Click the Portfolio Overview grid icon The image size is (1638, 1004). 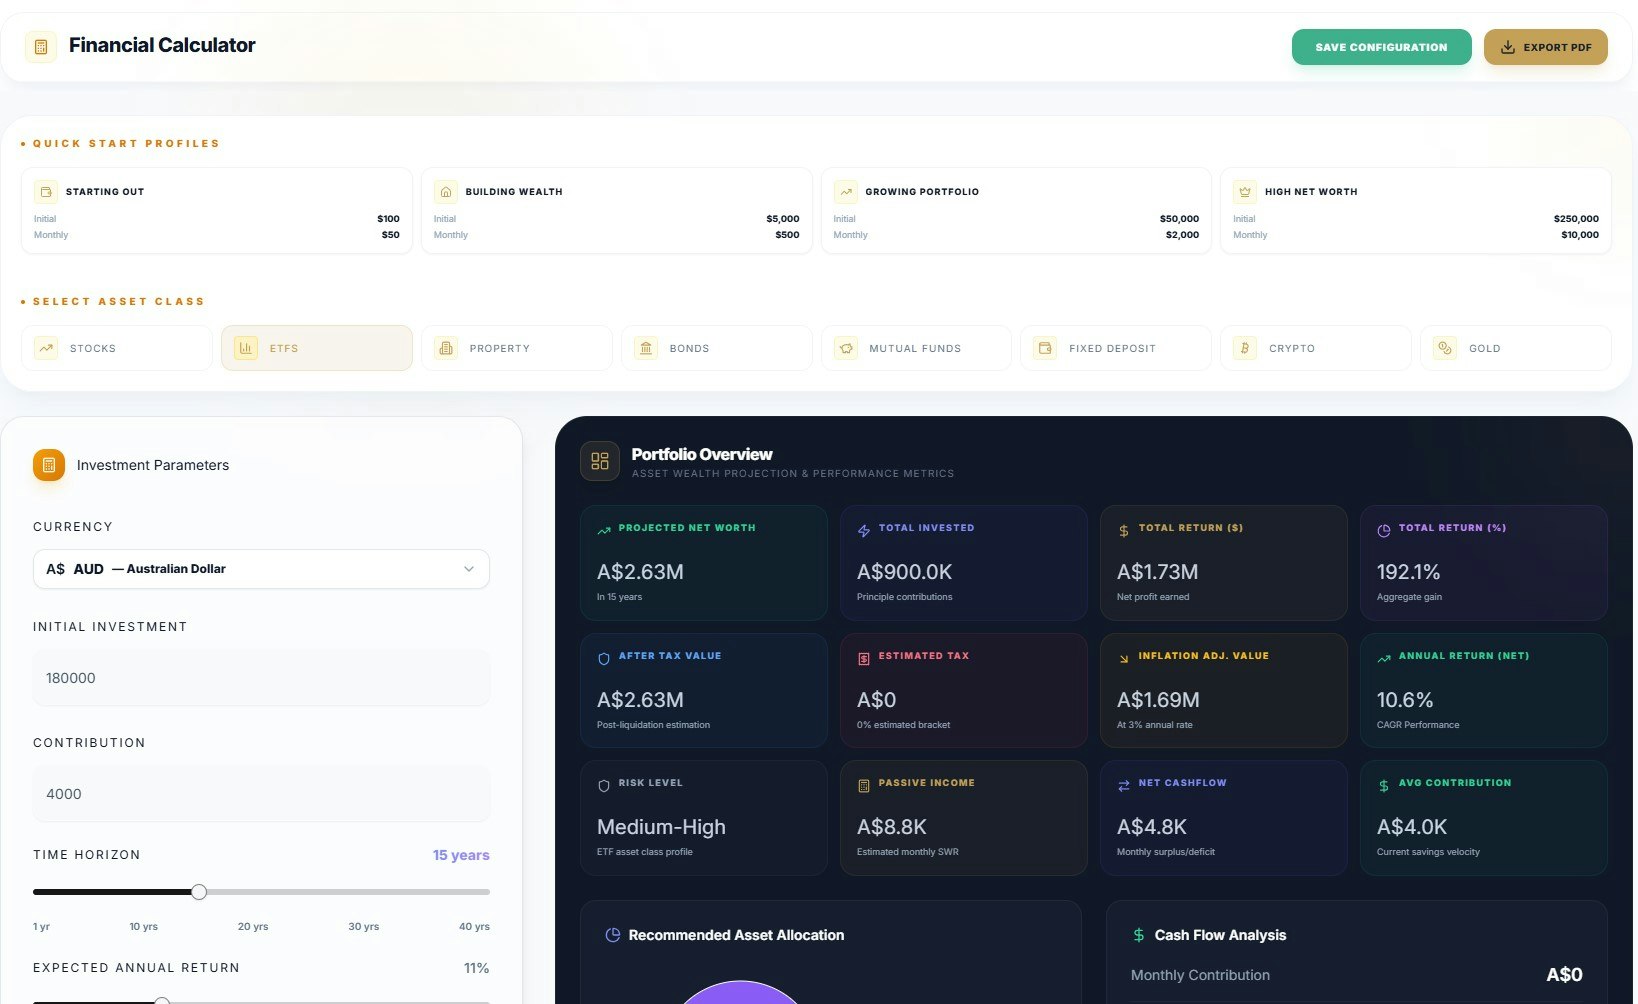[600, 461]
